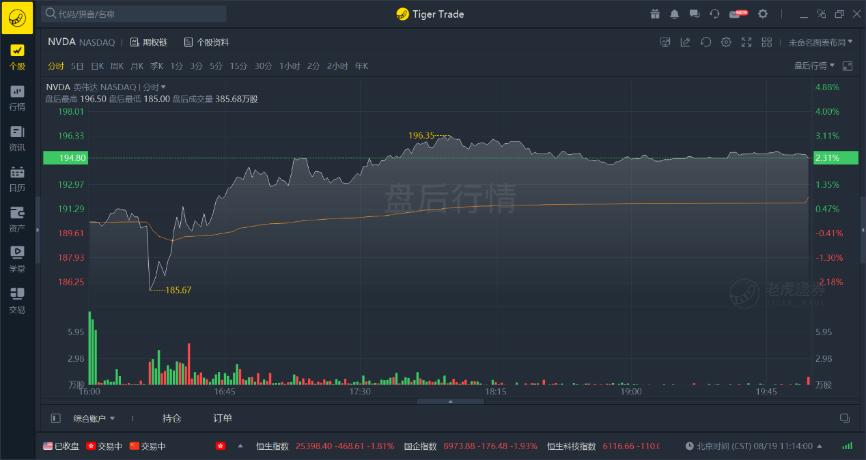Toggle the bottom-left panel layout icon
866x460 pixels.
coord(55,418)
